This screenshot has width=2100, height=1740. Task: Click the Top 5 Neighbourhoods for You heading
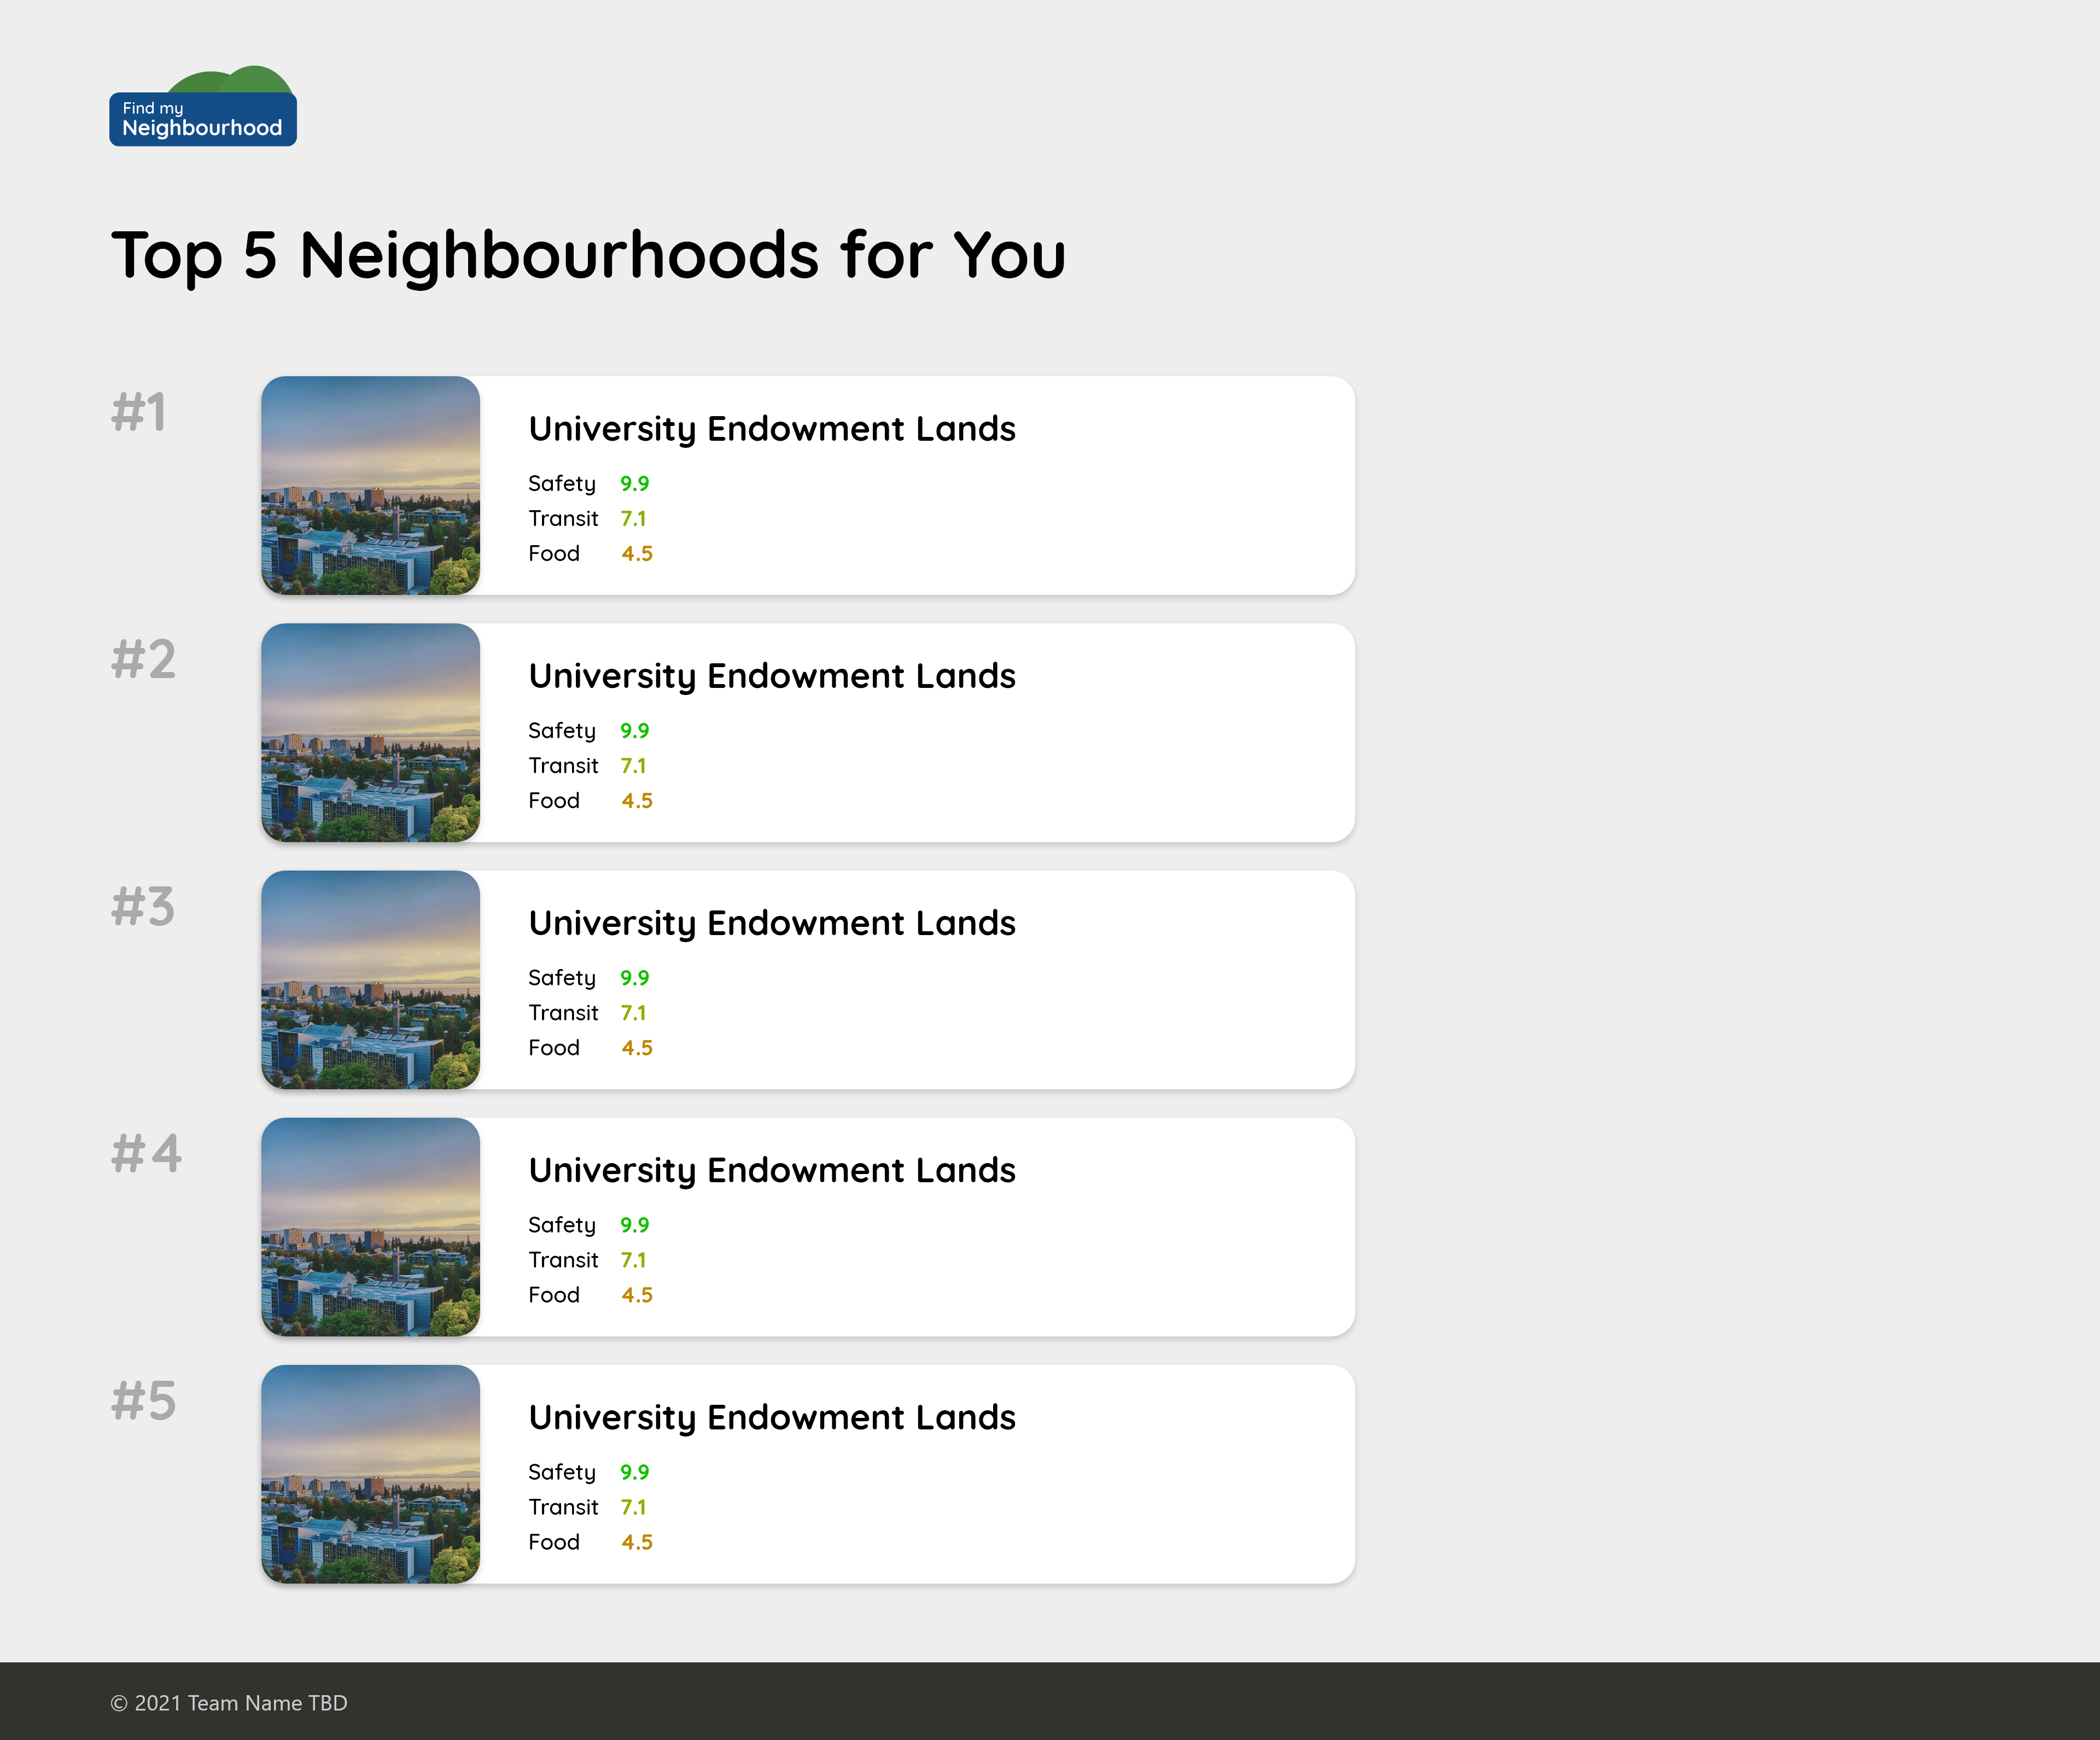point(588,255)
